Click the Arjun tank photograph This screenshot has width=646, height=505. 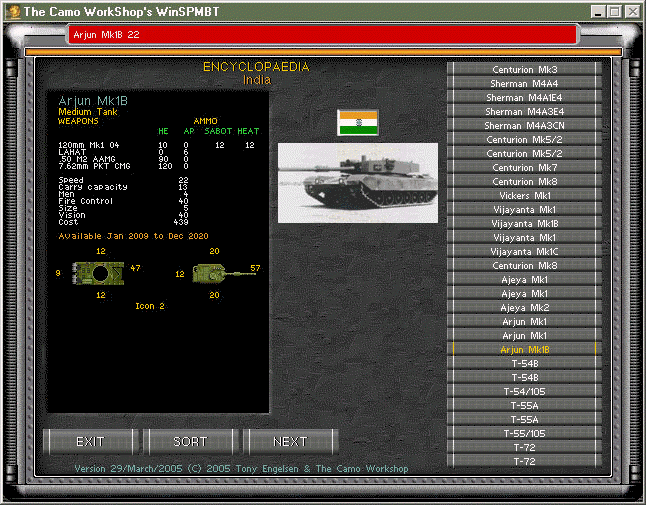point(358,183)
